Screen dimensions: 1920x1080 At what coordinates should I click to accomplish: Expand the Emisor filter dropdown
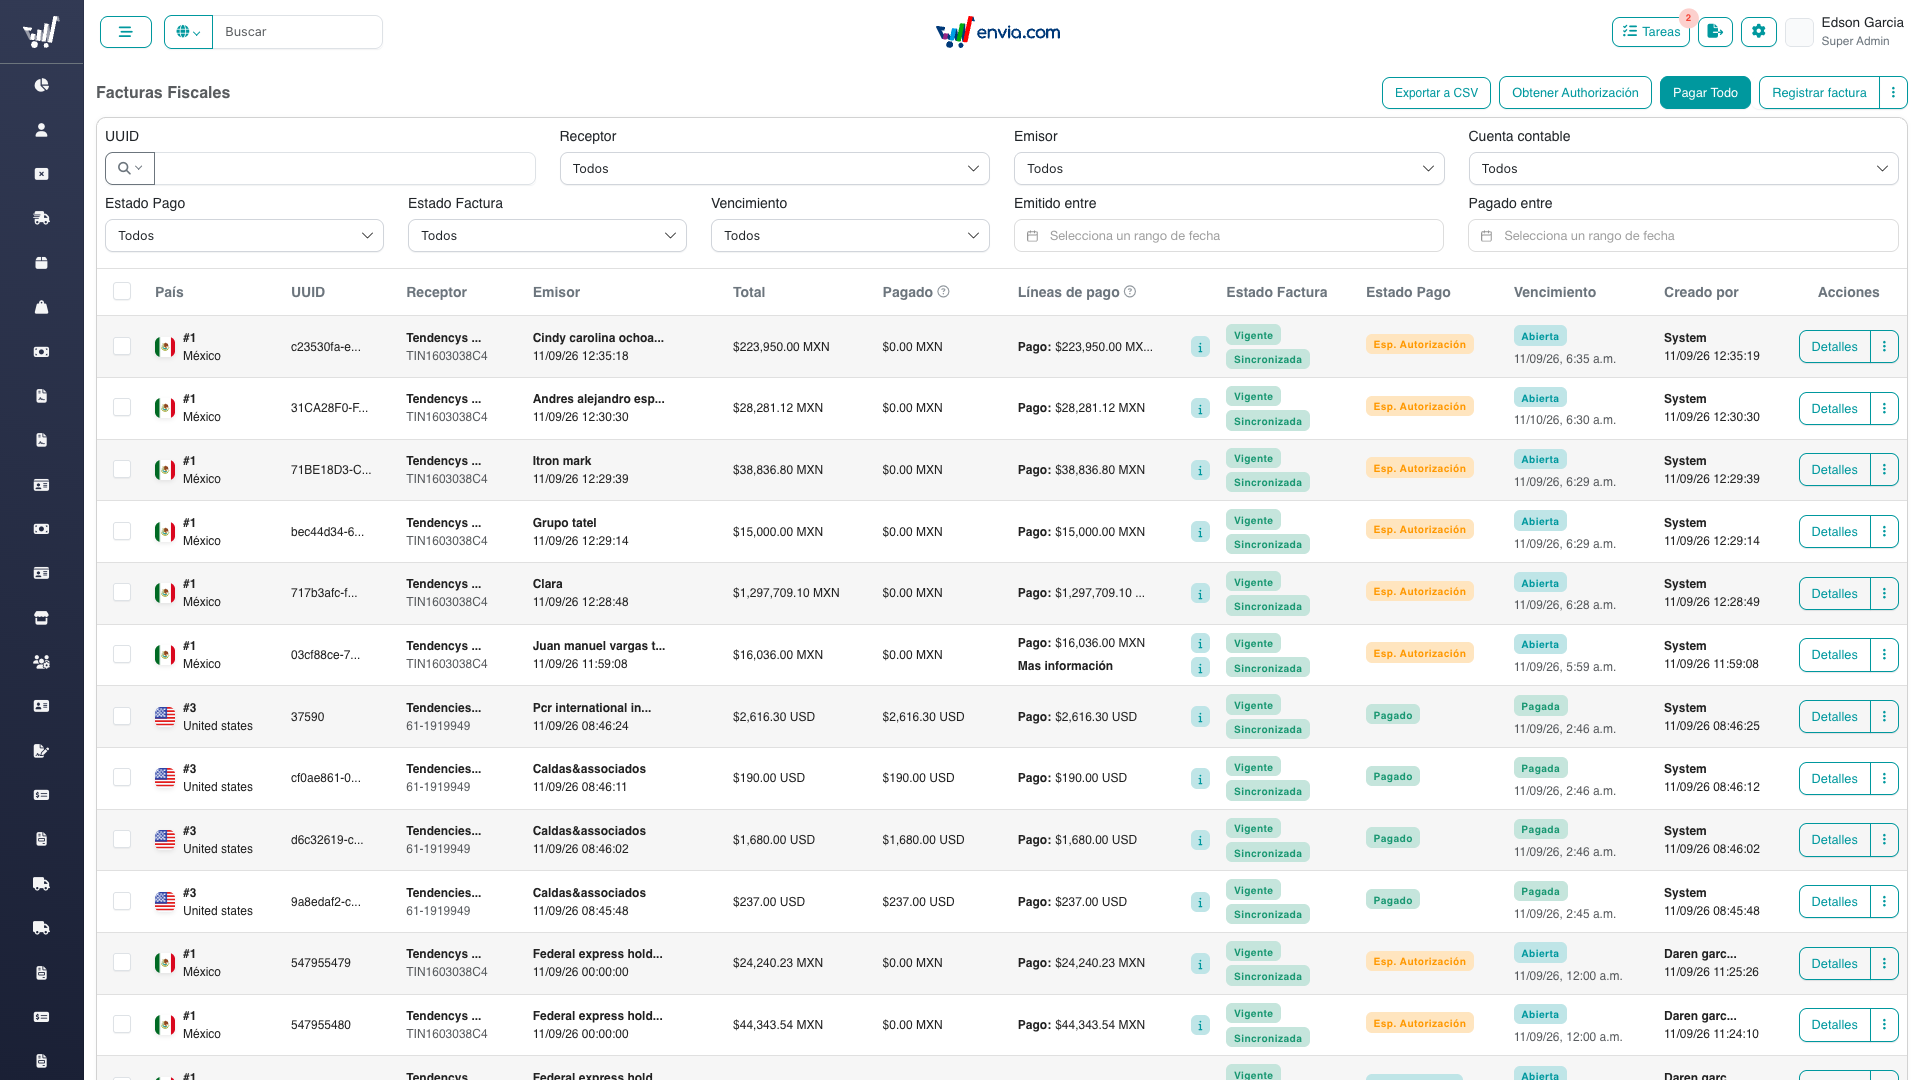[1229, 169]
